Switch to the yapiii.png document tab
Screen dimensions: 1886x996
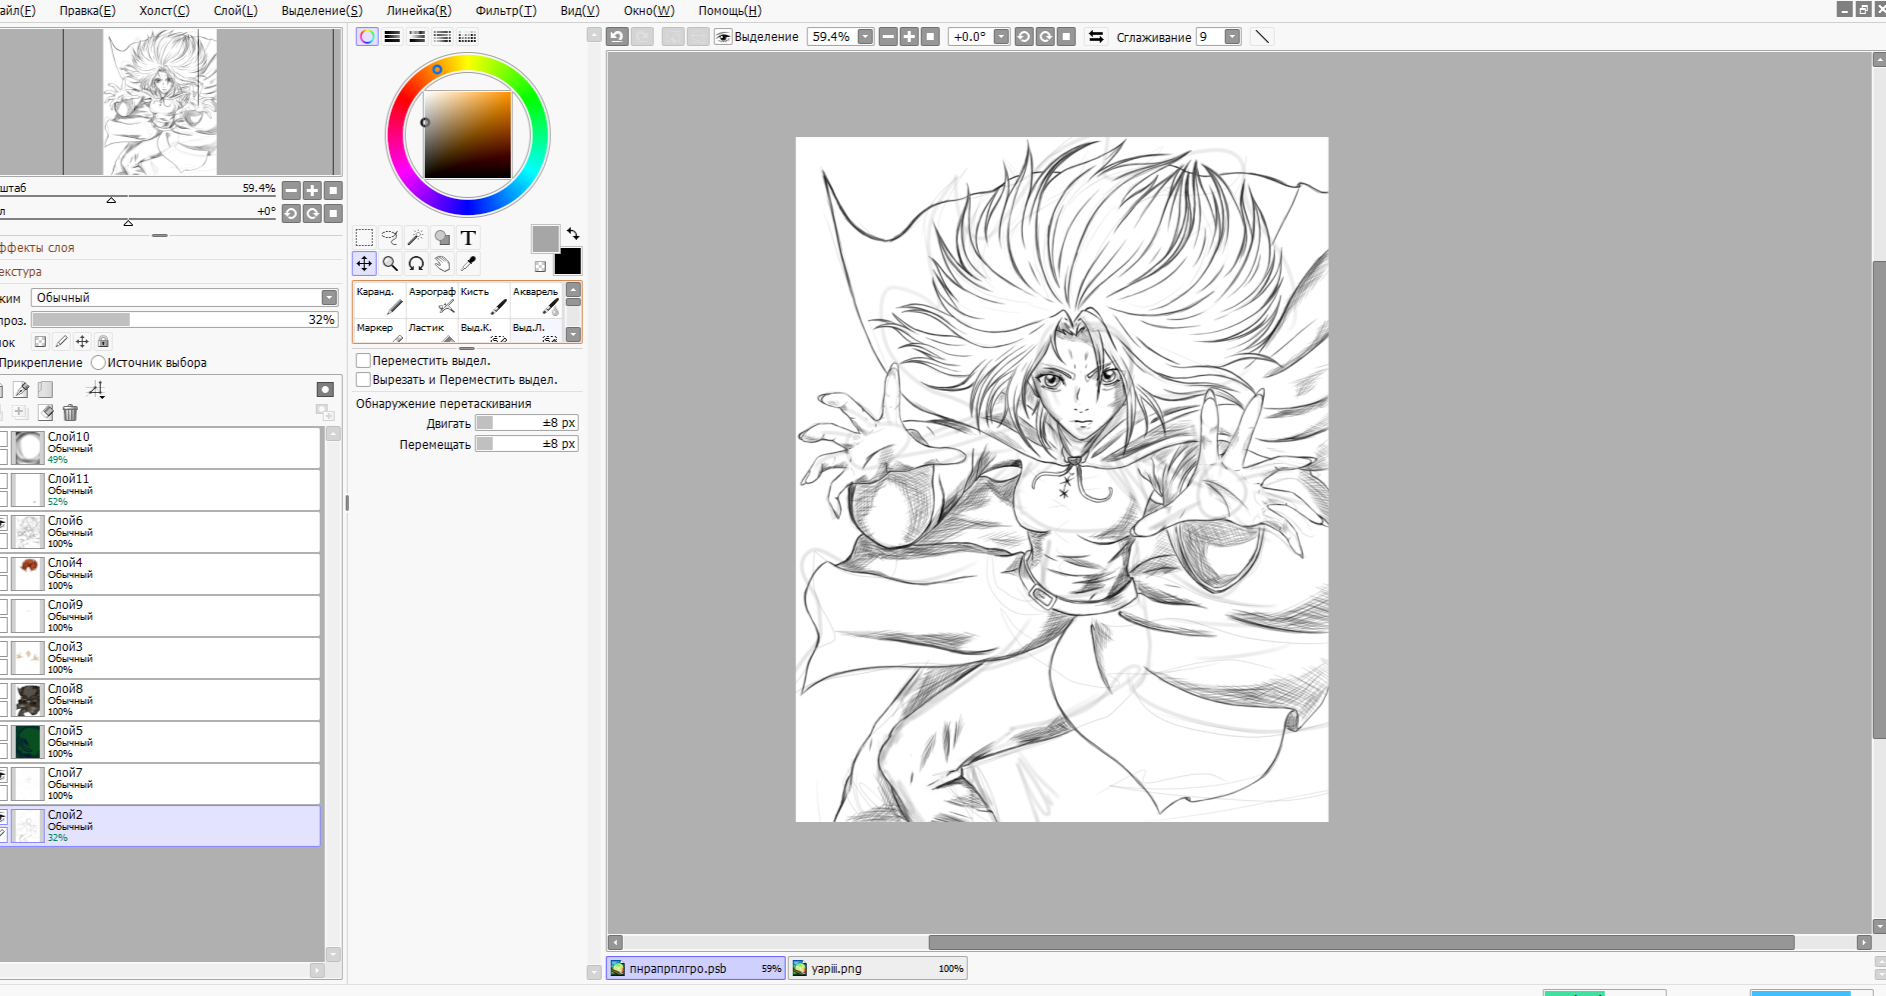(x=876, y=968)
